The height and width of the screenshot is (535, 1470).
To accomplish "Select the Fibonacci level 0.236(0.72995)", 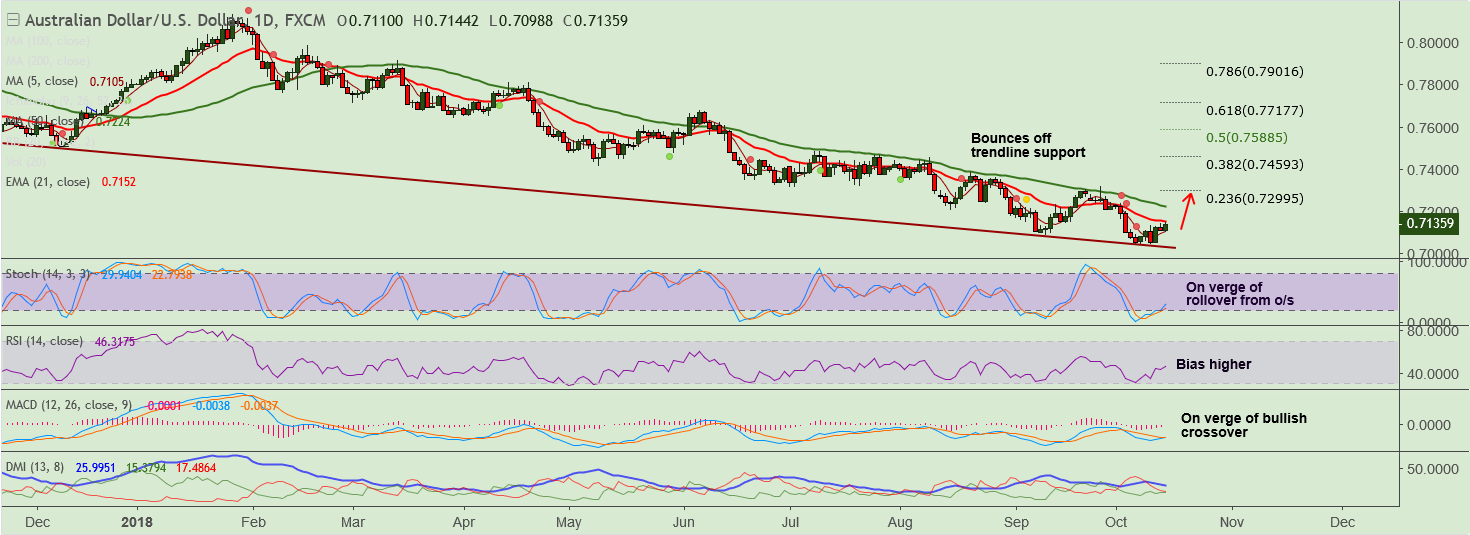I will 1255,198.
